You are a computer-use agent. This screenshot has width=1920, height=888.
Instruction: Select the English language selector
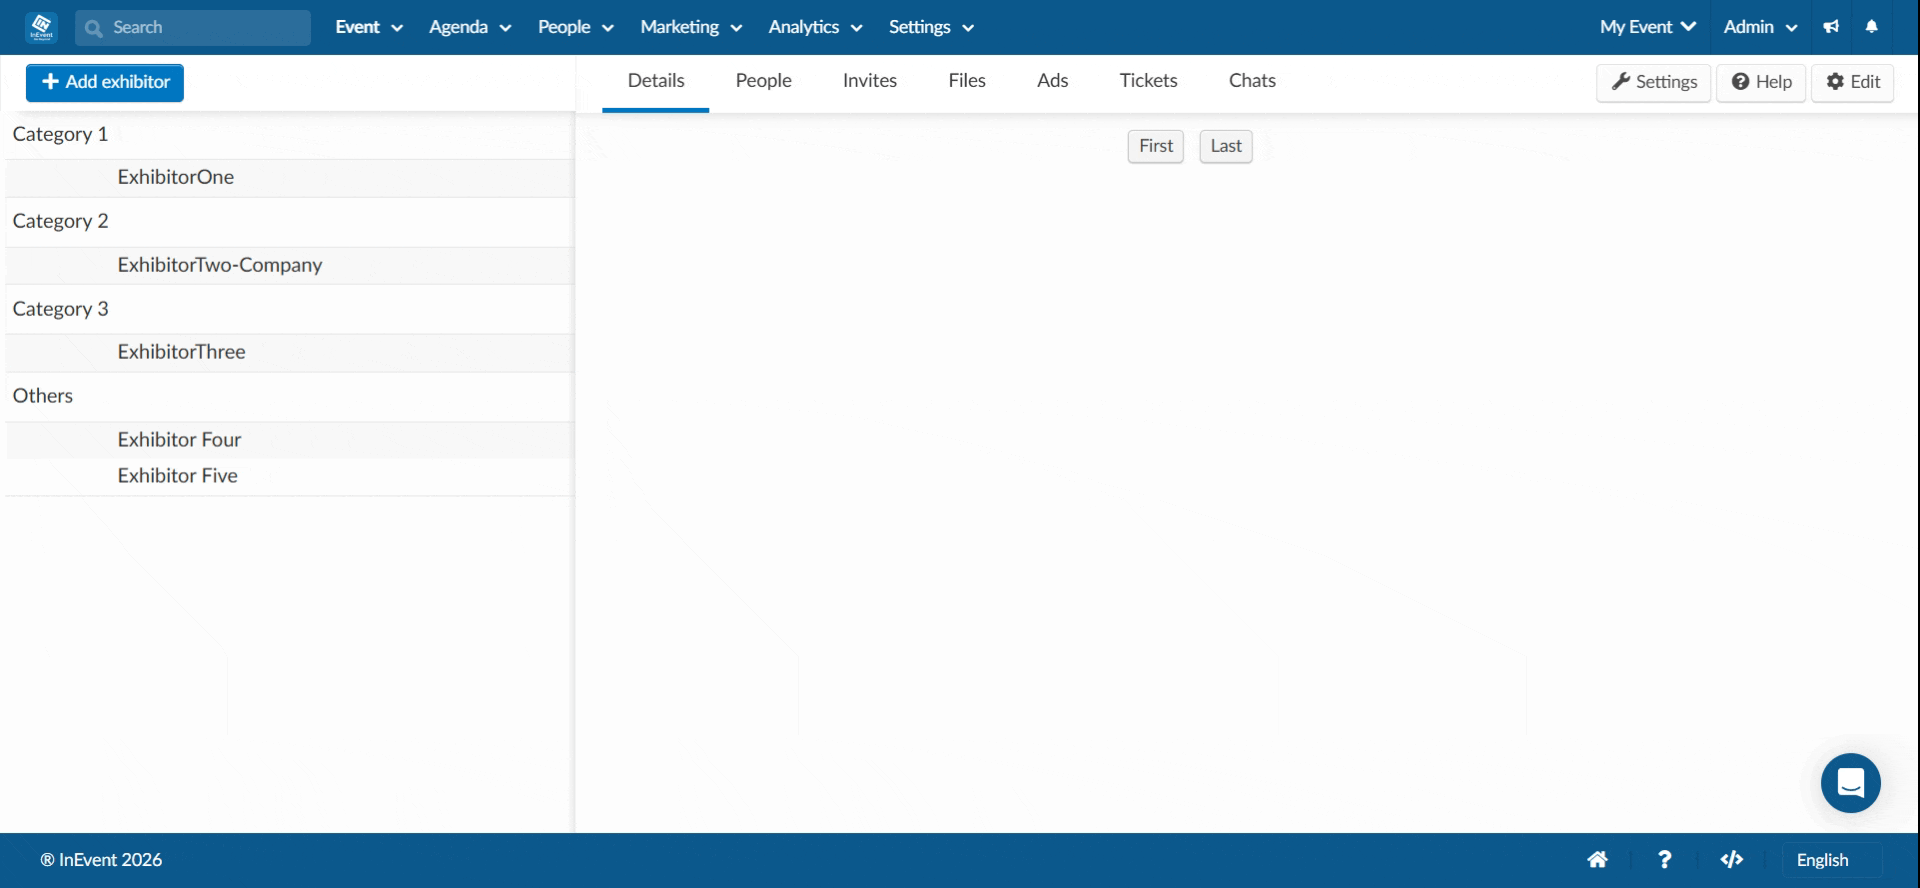coord(1832,860)
